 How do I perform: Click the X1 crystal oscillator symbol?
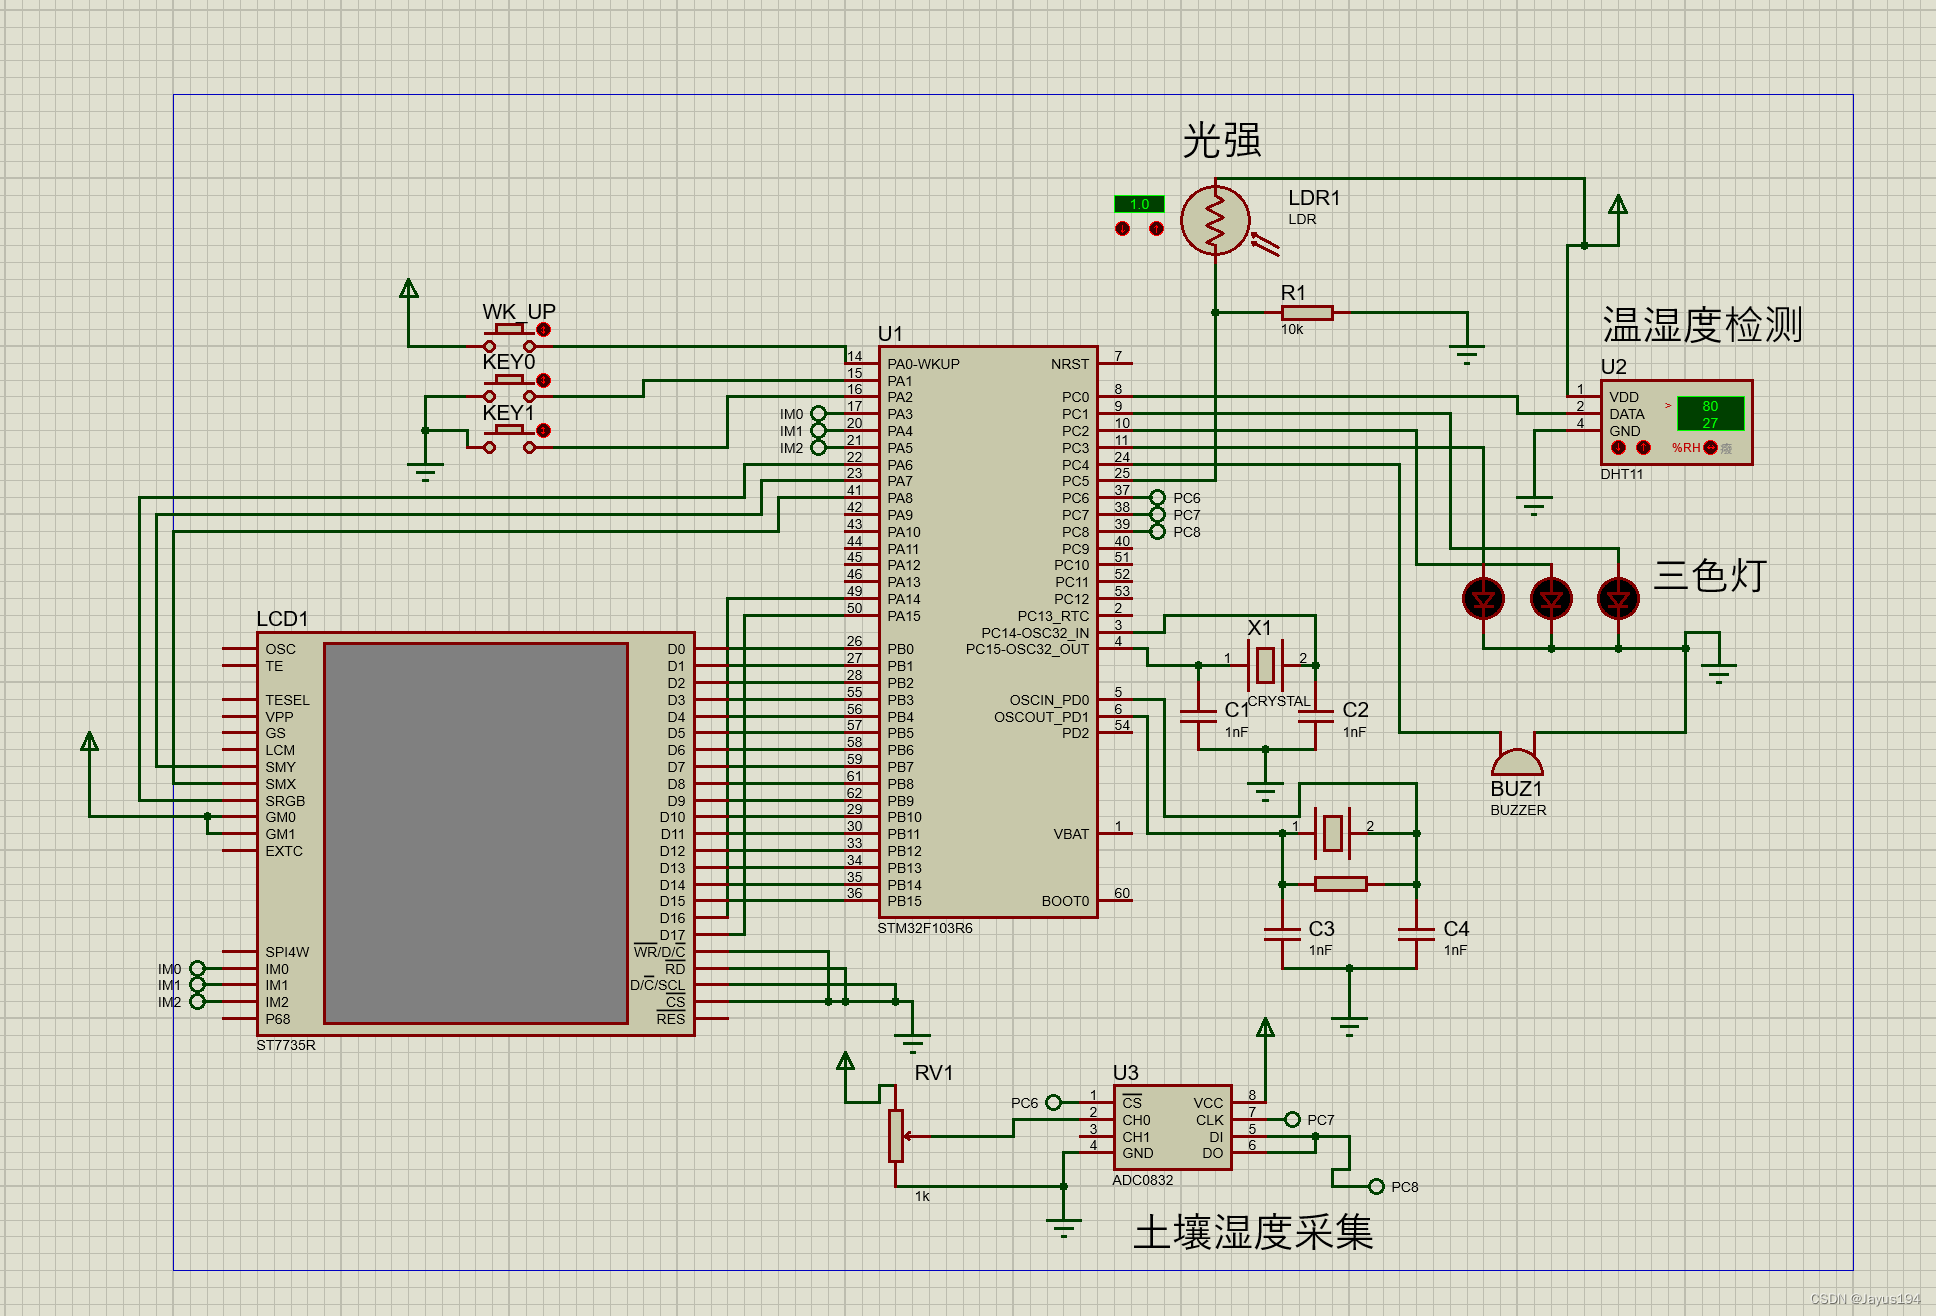click(x=1265, y=664)
